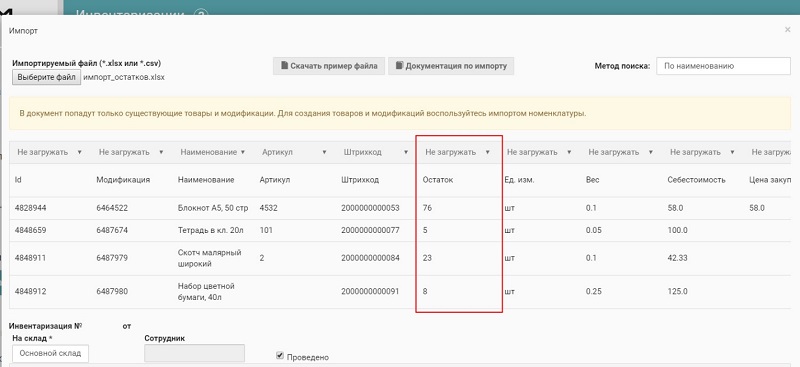Click modification value 6487980

tap(112, 291)
